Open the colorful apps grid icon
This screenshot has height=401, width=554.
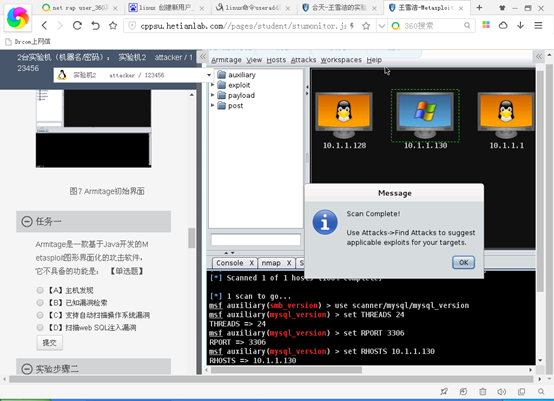[x=486, y=25]
